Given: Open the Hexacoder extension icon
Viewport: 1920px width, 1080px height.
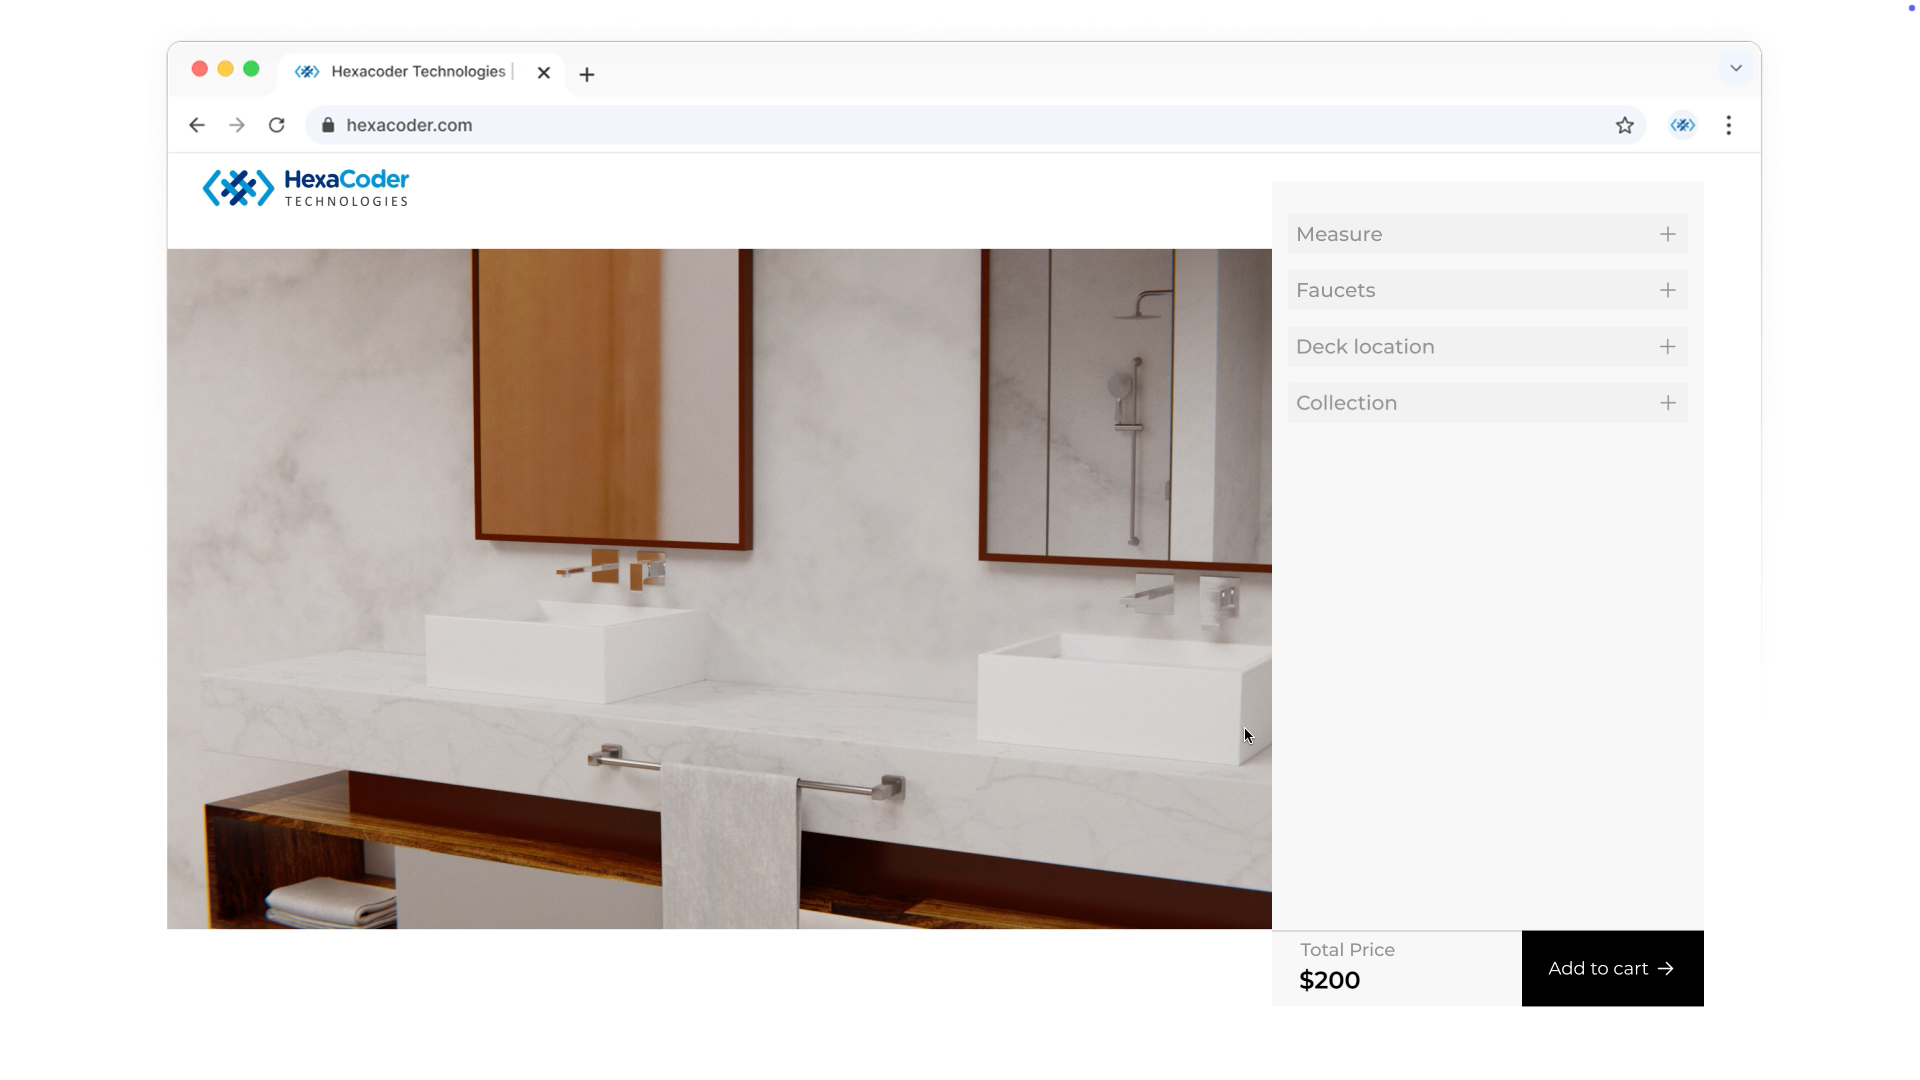Looking at the screenshot, I should tap(1682, 125).
